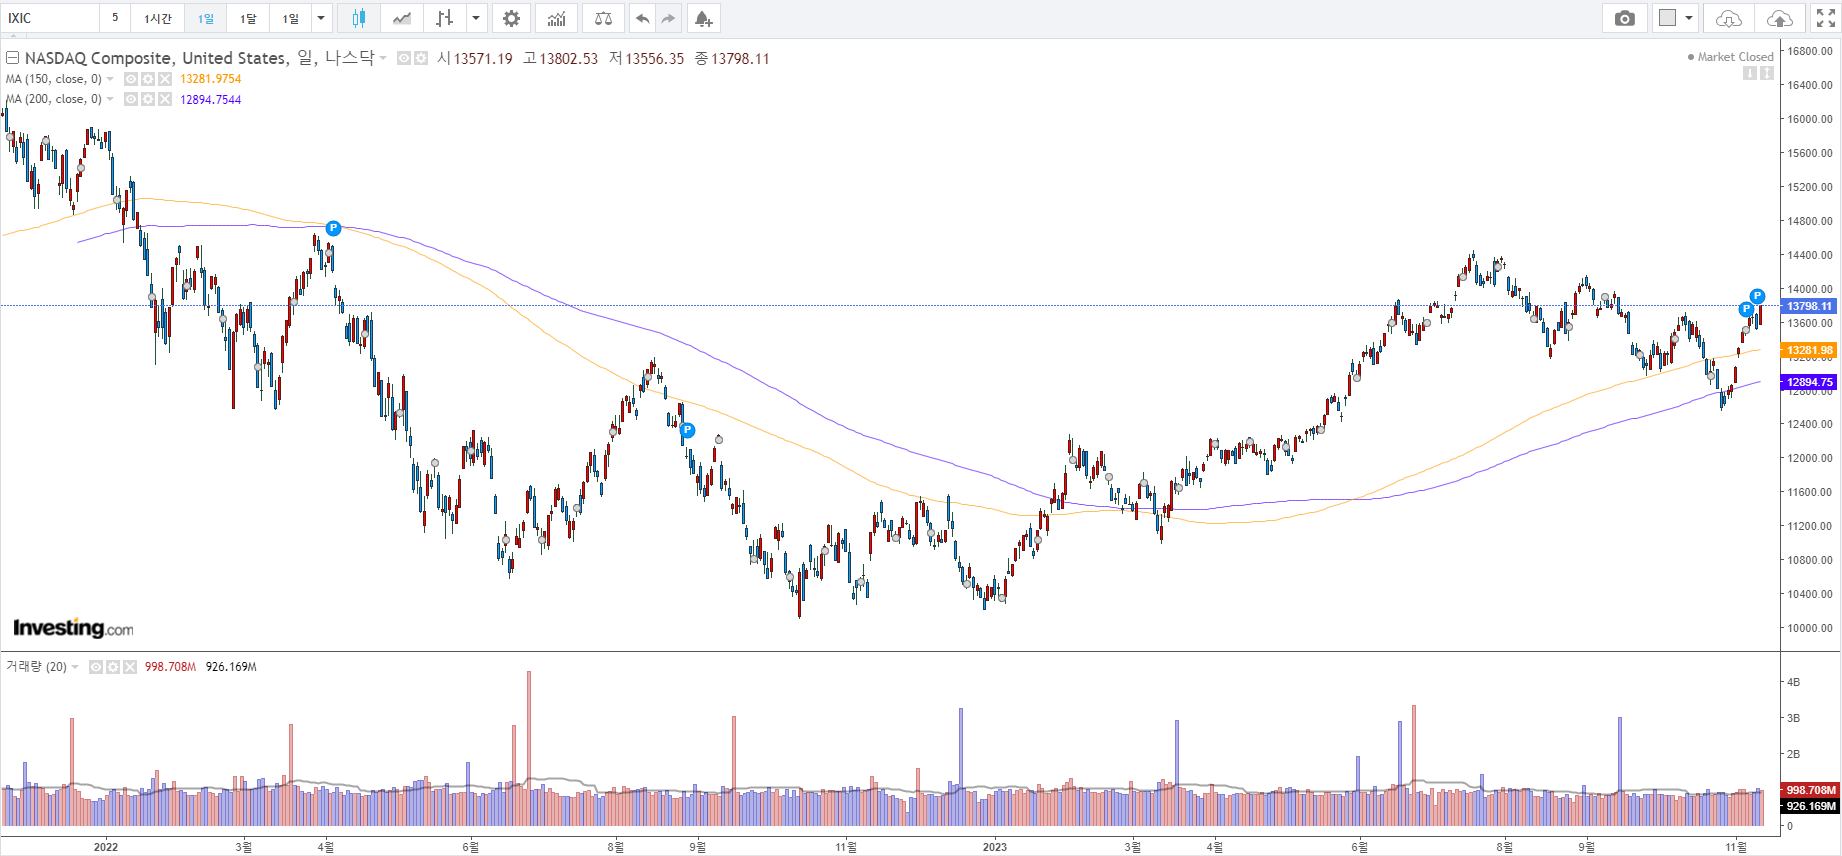This screenshot has width=1842, height=856.
Task: Click the 13281.9754 MA 150 legend value
Action: pyautogui.click(x=211, y=79)
